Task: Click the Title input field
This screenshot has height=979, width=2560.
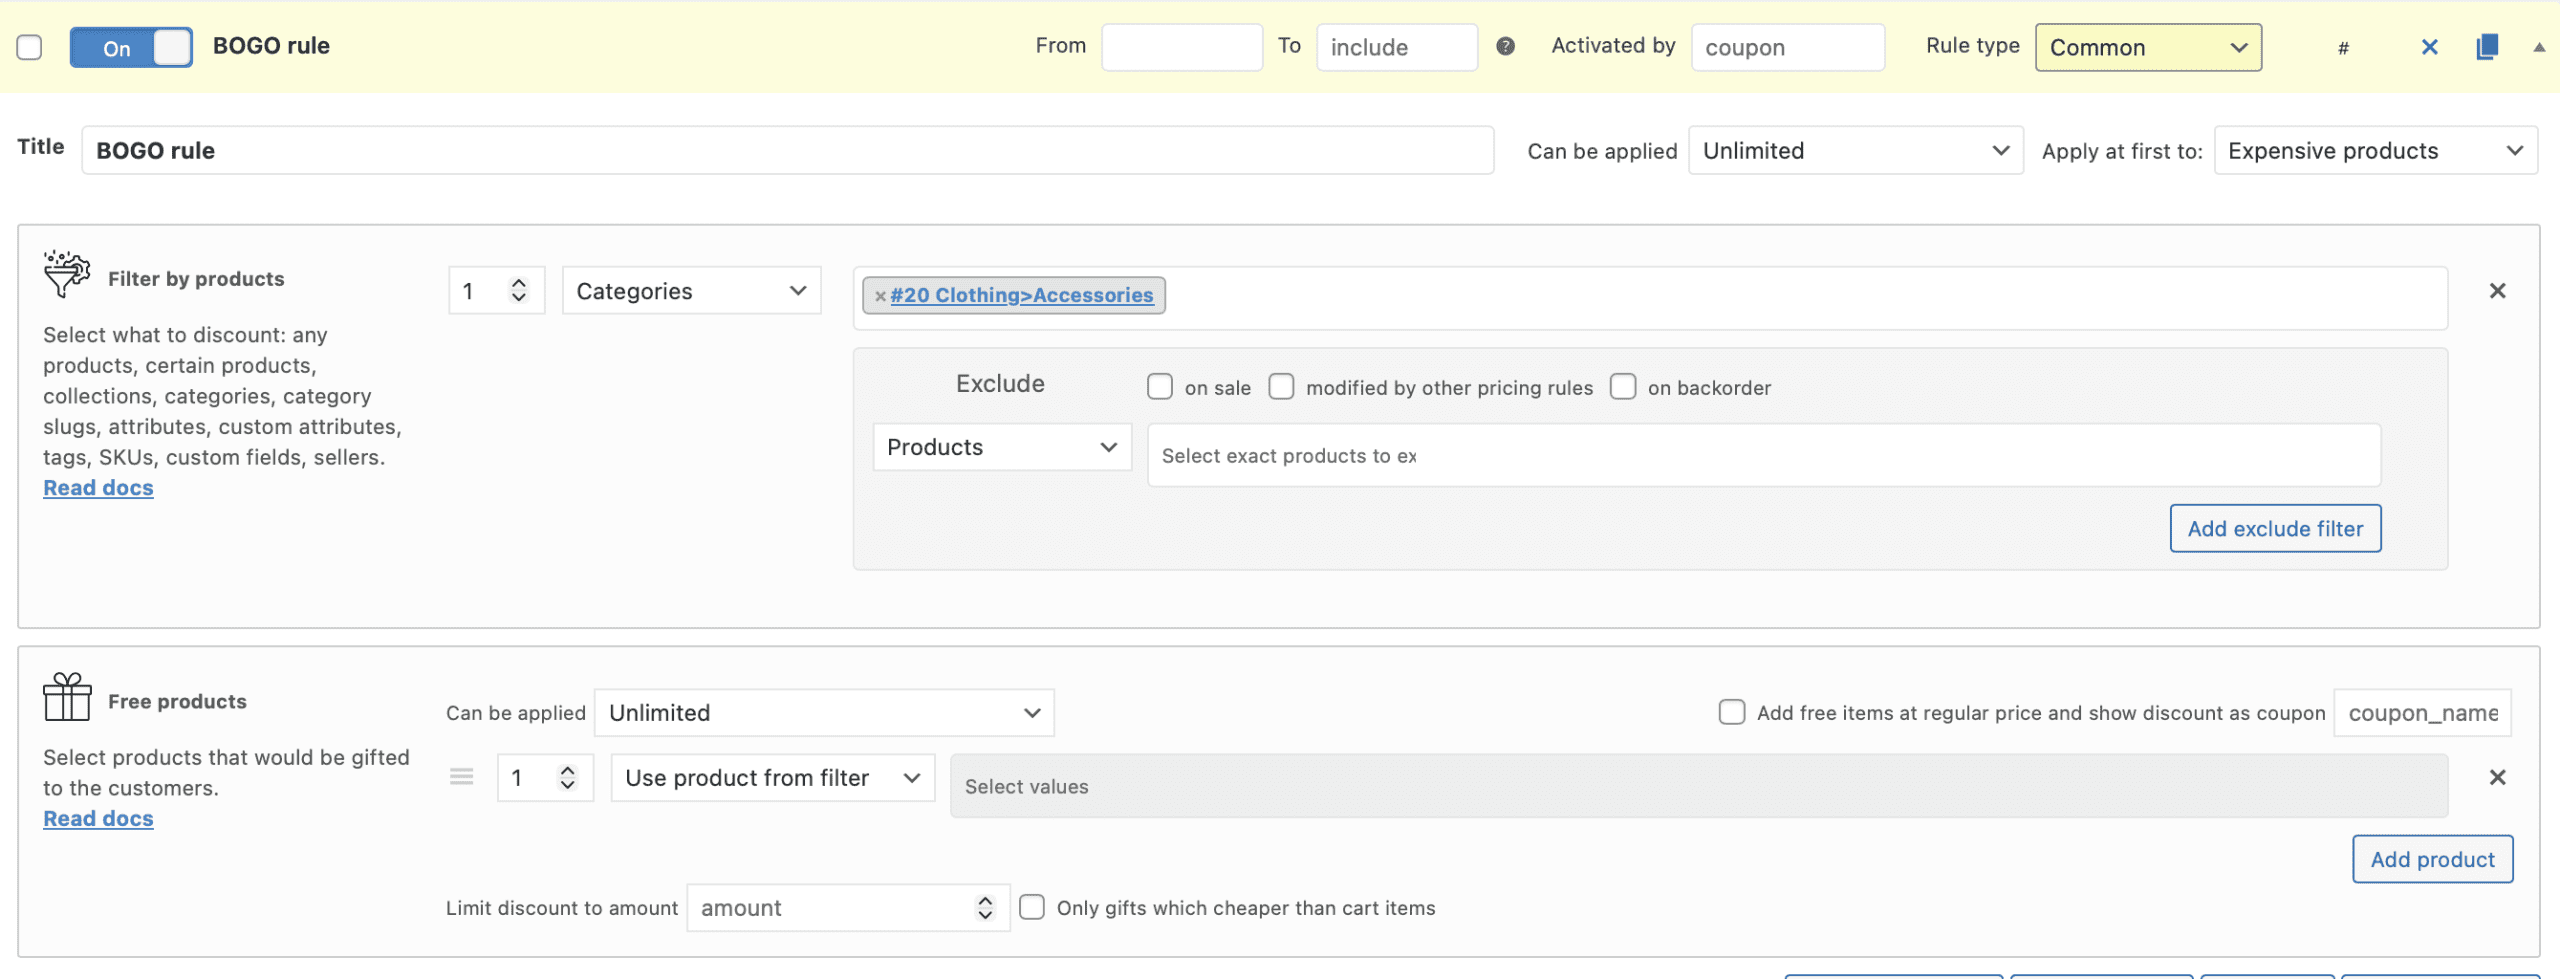Action: pyautogui.click(x=787, y=151)
